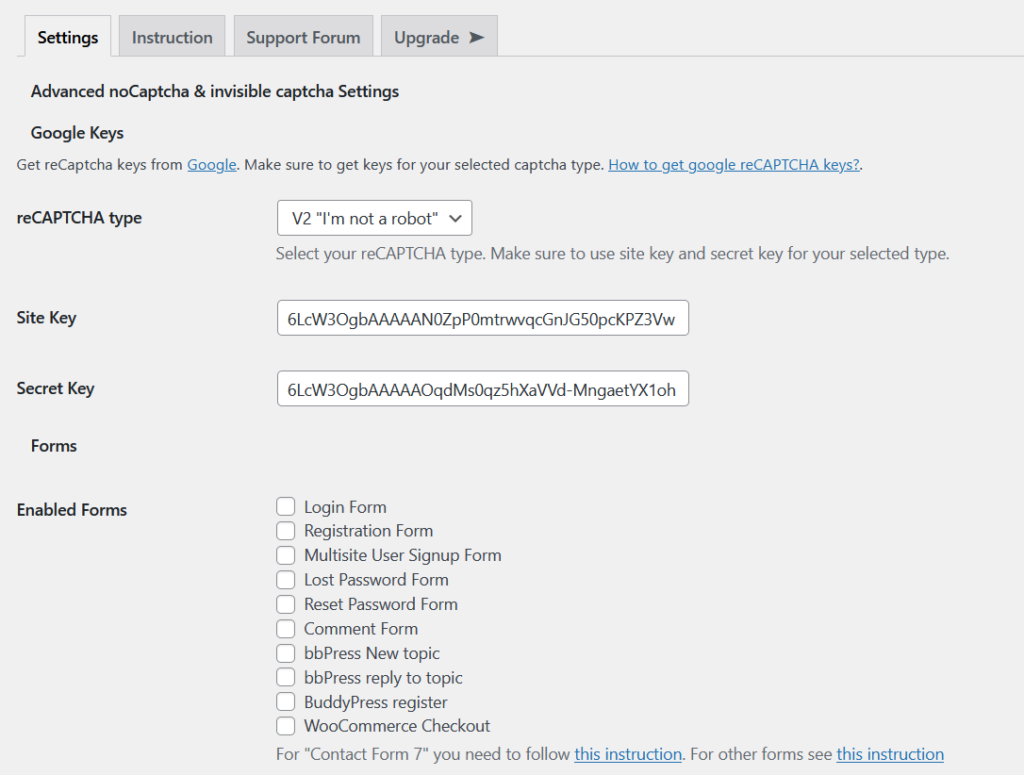1024x775 pixels.
Task: Tick the Reset Password Form checkbox
Action: [285, 605]
